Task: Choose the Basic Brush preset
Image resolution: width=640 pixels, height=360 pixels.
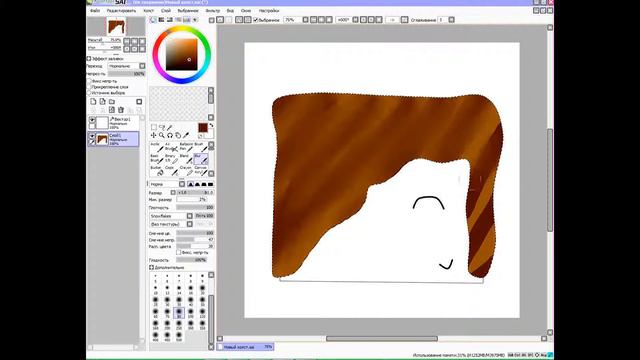Action: (x=157, y=159)
